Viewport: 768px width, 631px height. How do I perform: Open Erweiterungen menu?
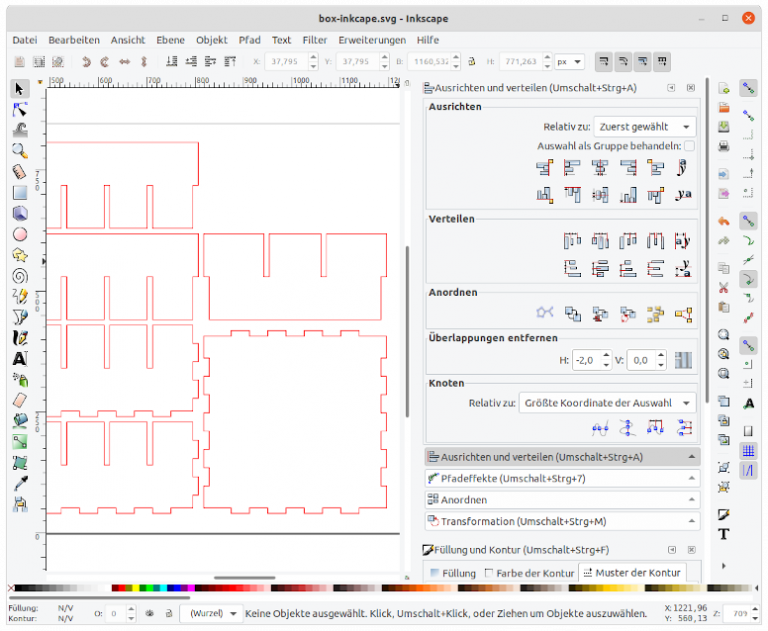pos(372,40)
